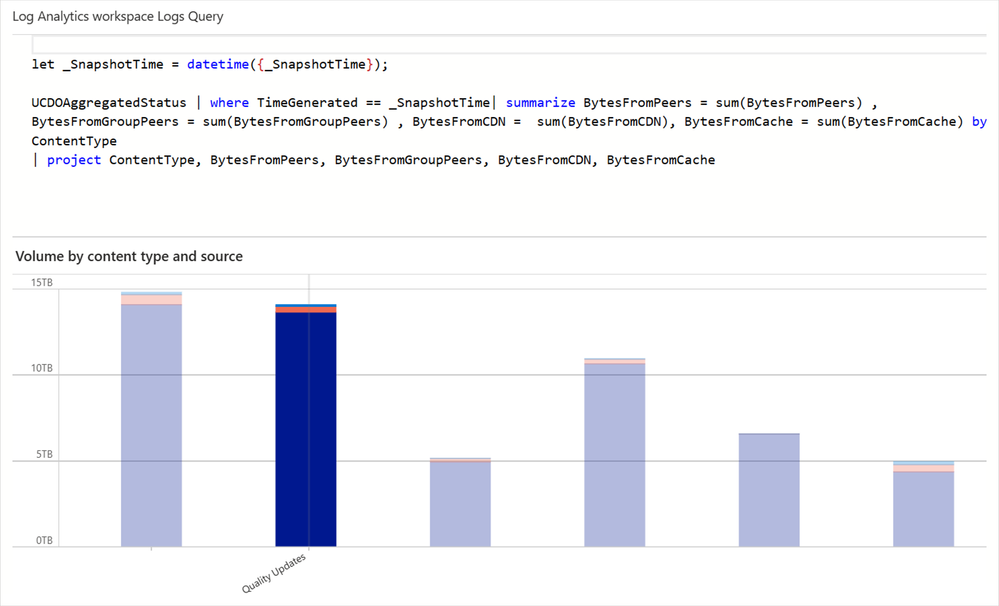Click the 0TB axis label

45,540
